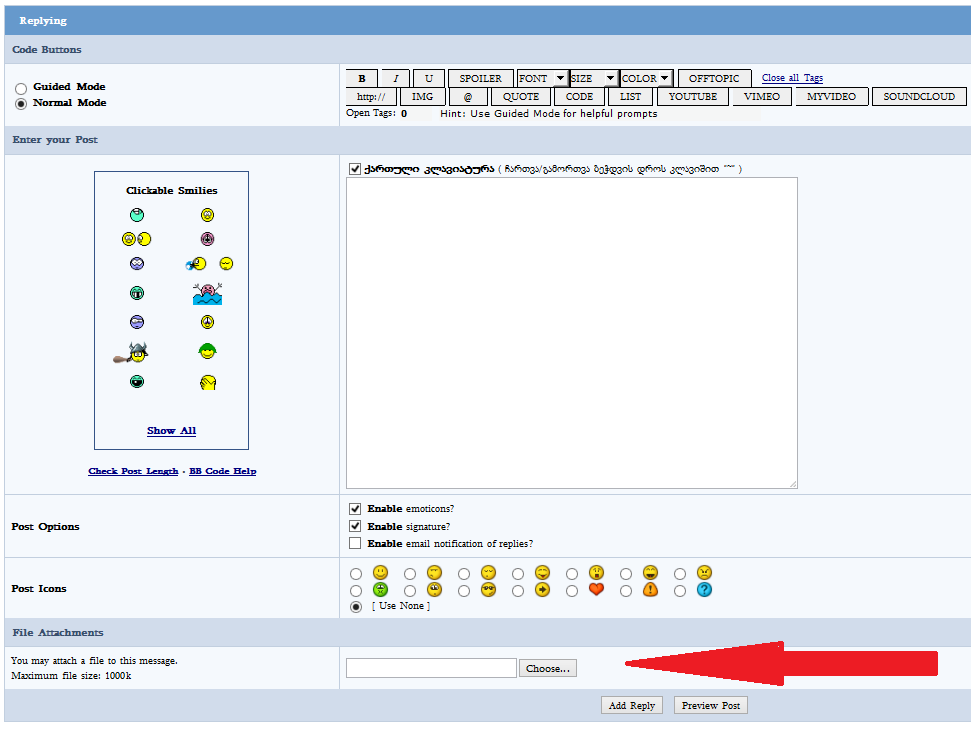Open BB Code Help link

point(222,471)
